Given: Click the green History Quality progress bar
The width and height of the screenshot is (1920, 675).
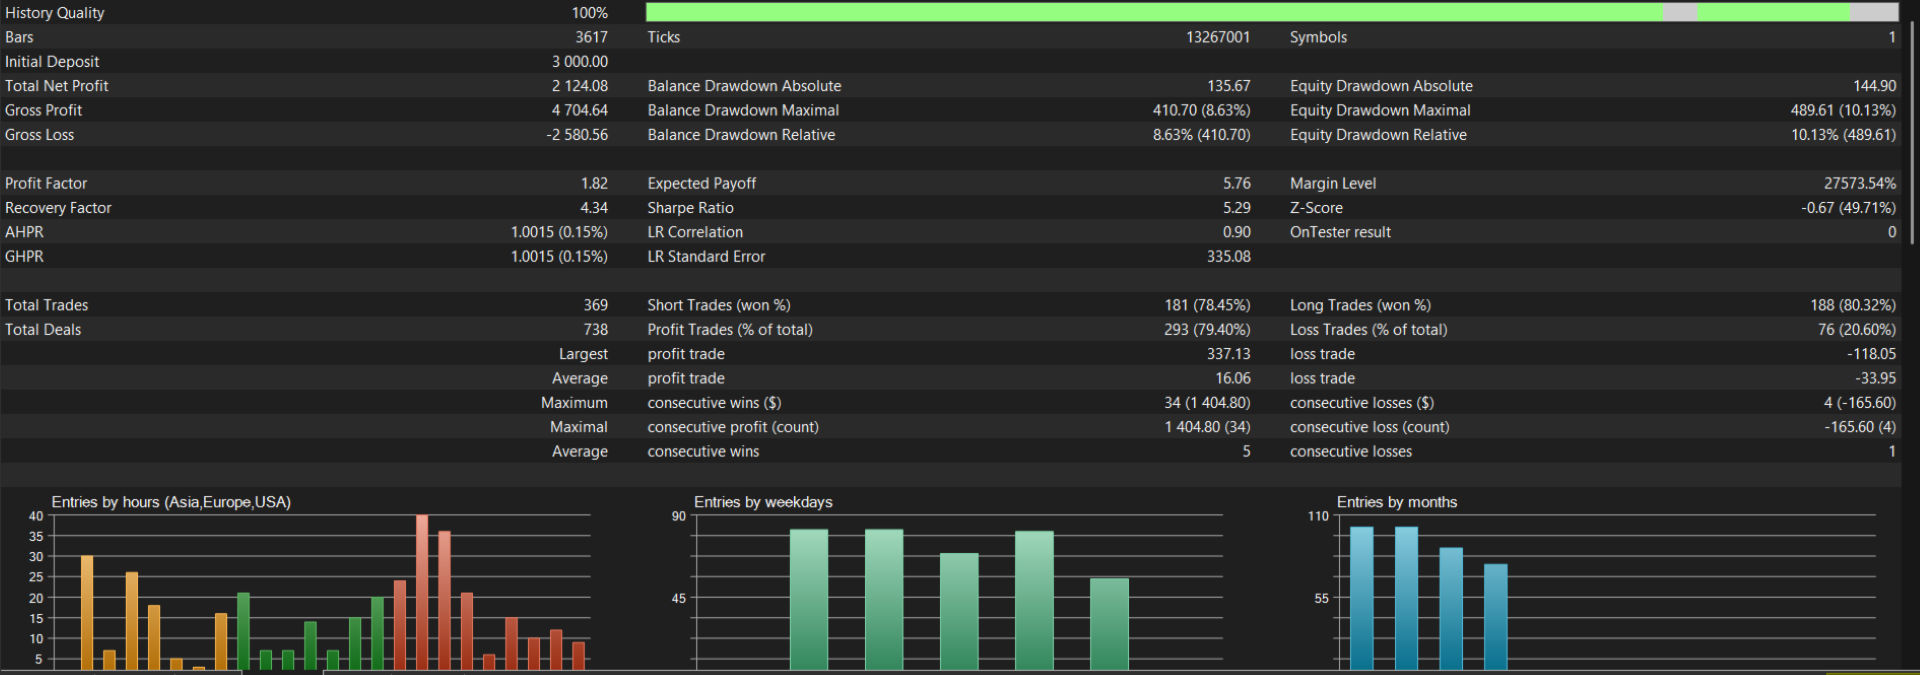Looking at the screenshot, I should tap(1272, 12).
